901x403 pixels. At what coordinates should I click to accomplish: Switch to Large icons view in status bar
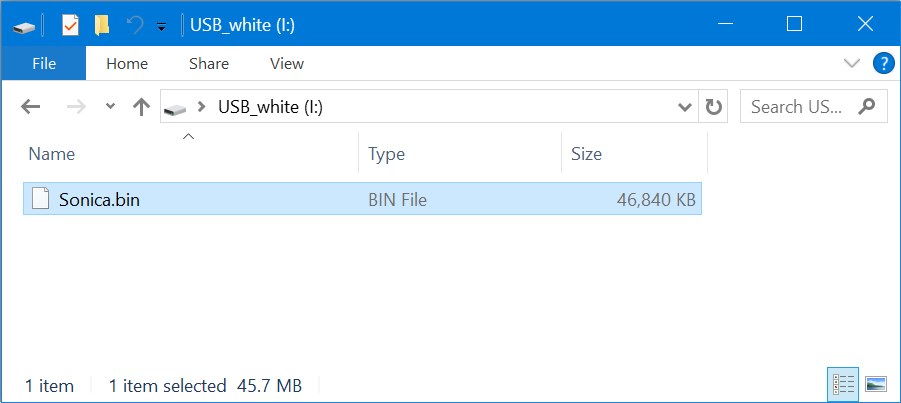click(x=876, y=383)
